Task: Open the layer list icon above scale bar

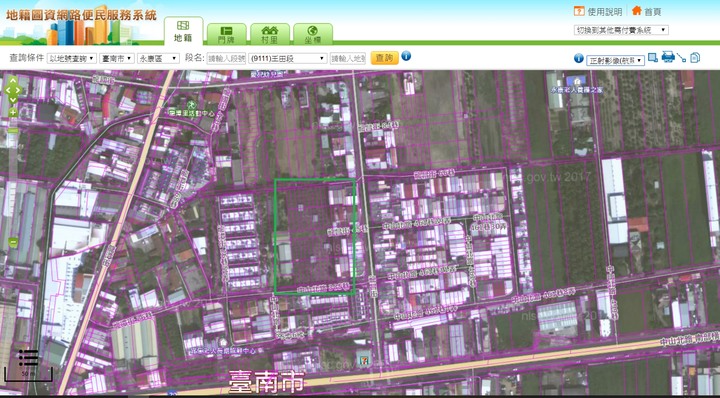Action: click(x=28, y=358)
